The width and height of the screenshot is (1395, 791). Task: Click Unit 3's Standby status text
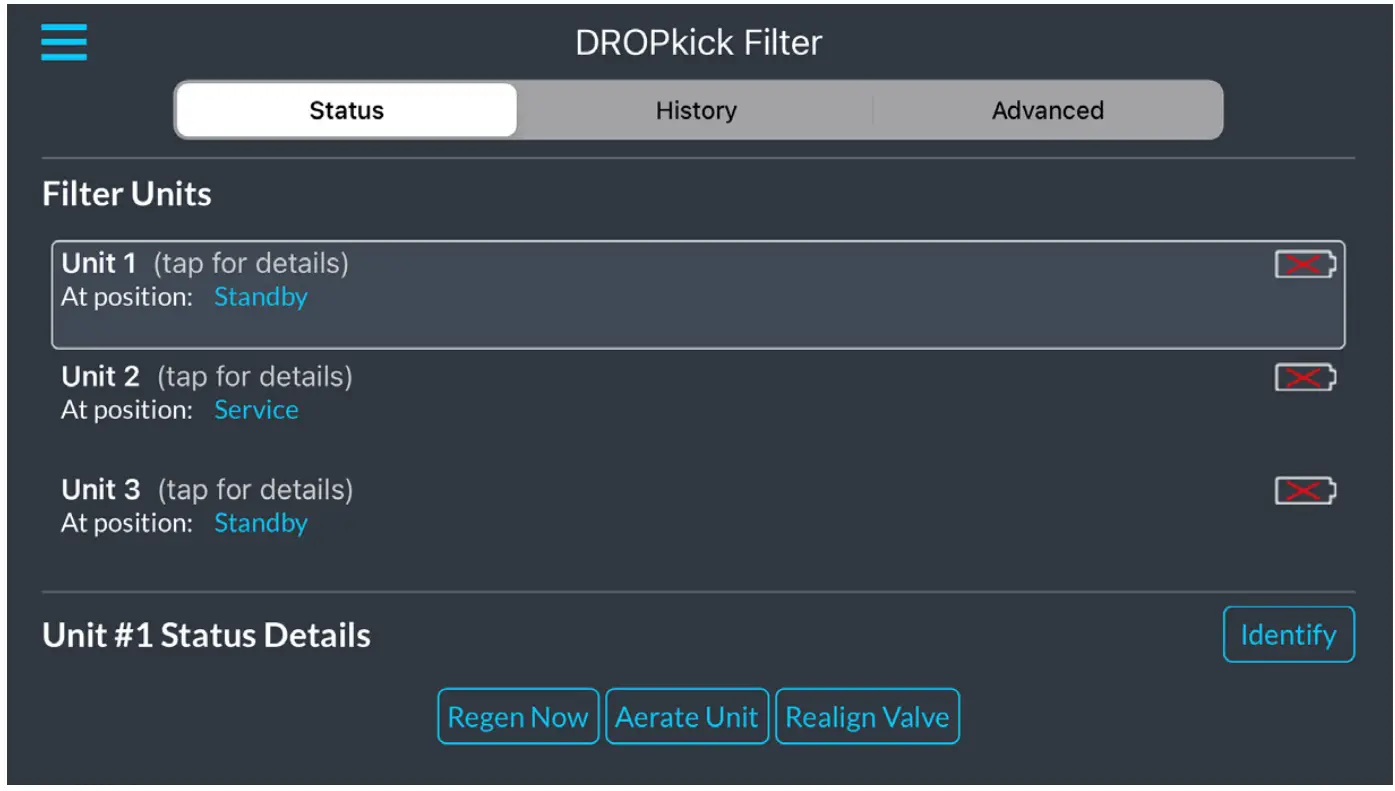pos(261,523)
